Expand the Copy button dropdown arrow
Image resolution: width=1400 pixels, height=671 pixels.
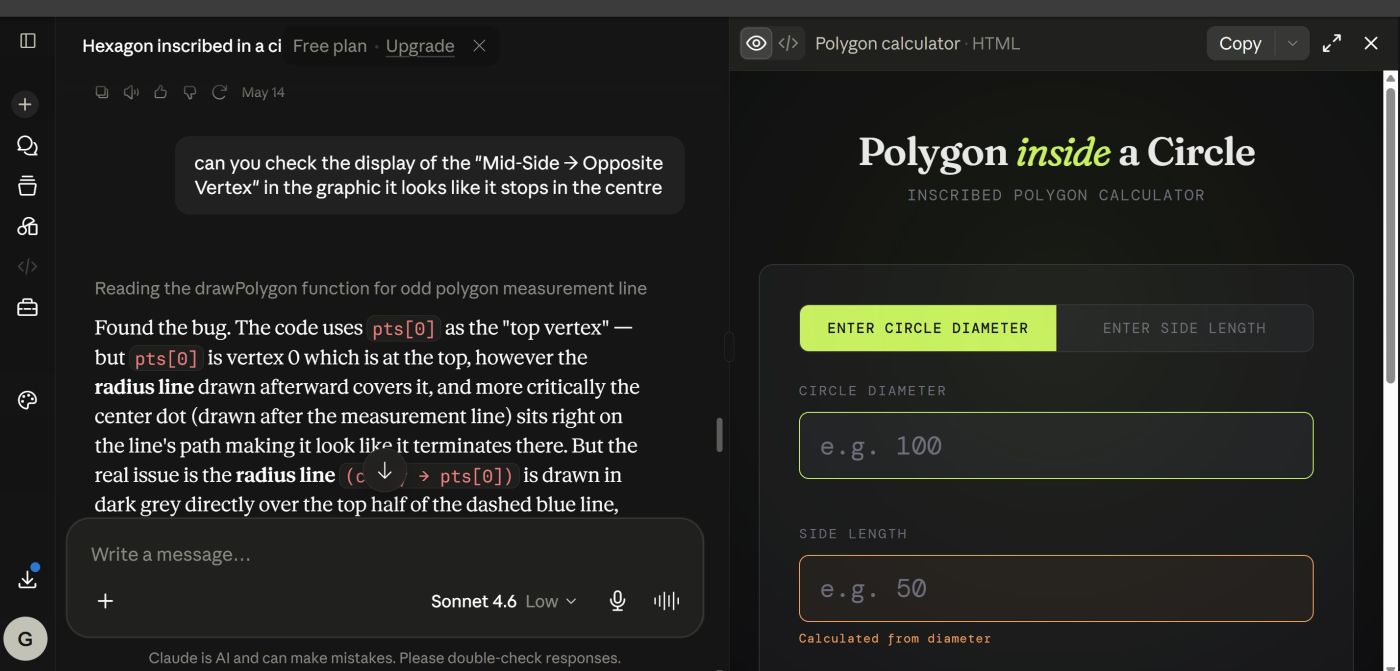1292,43
